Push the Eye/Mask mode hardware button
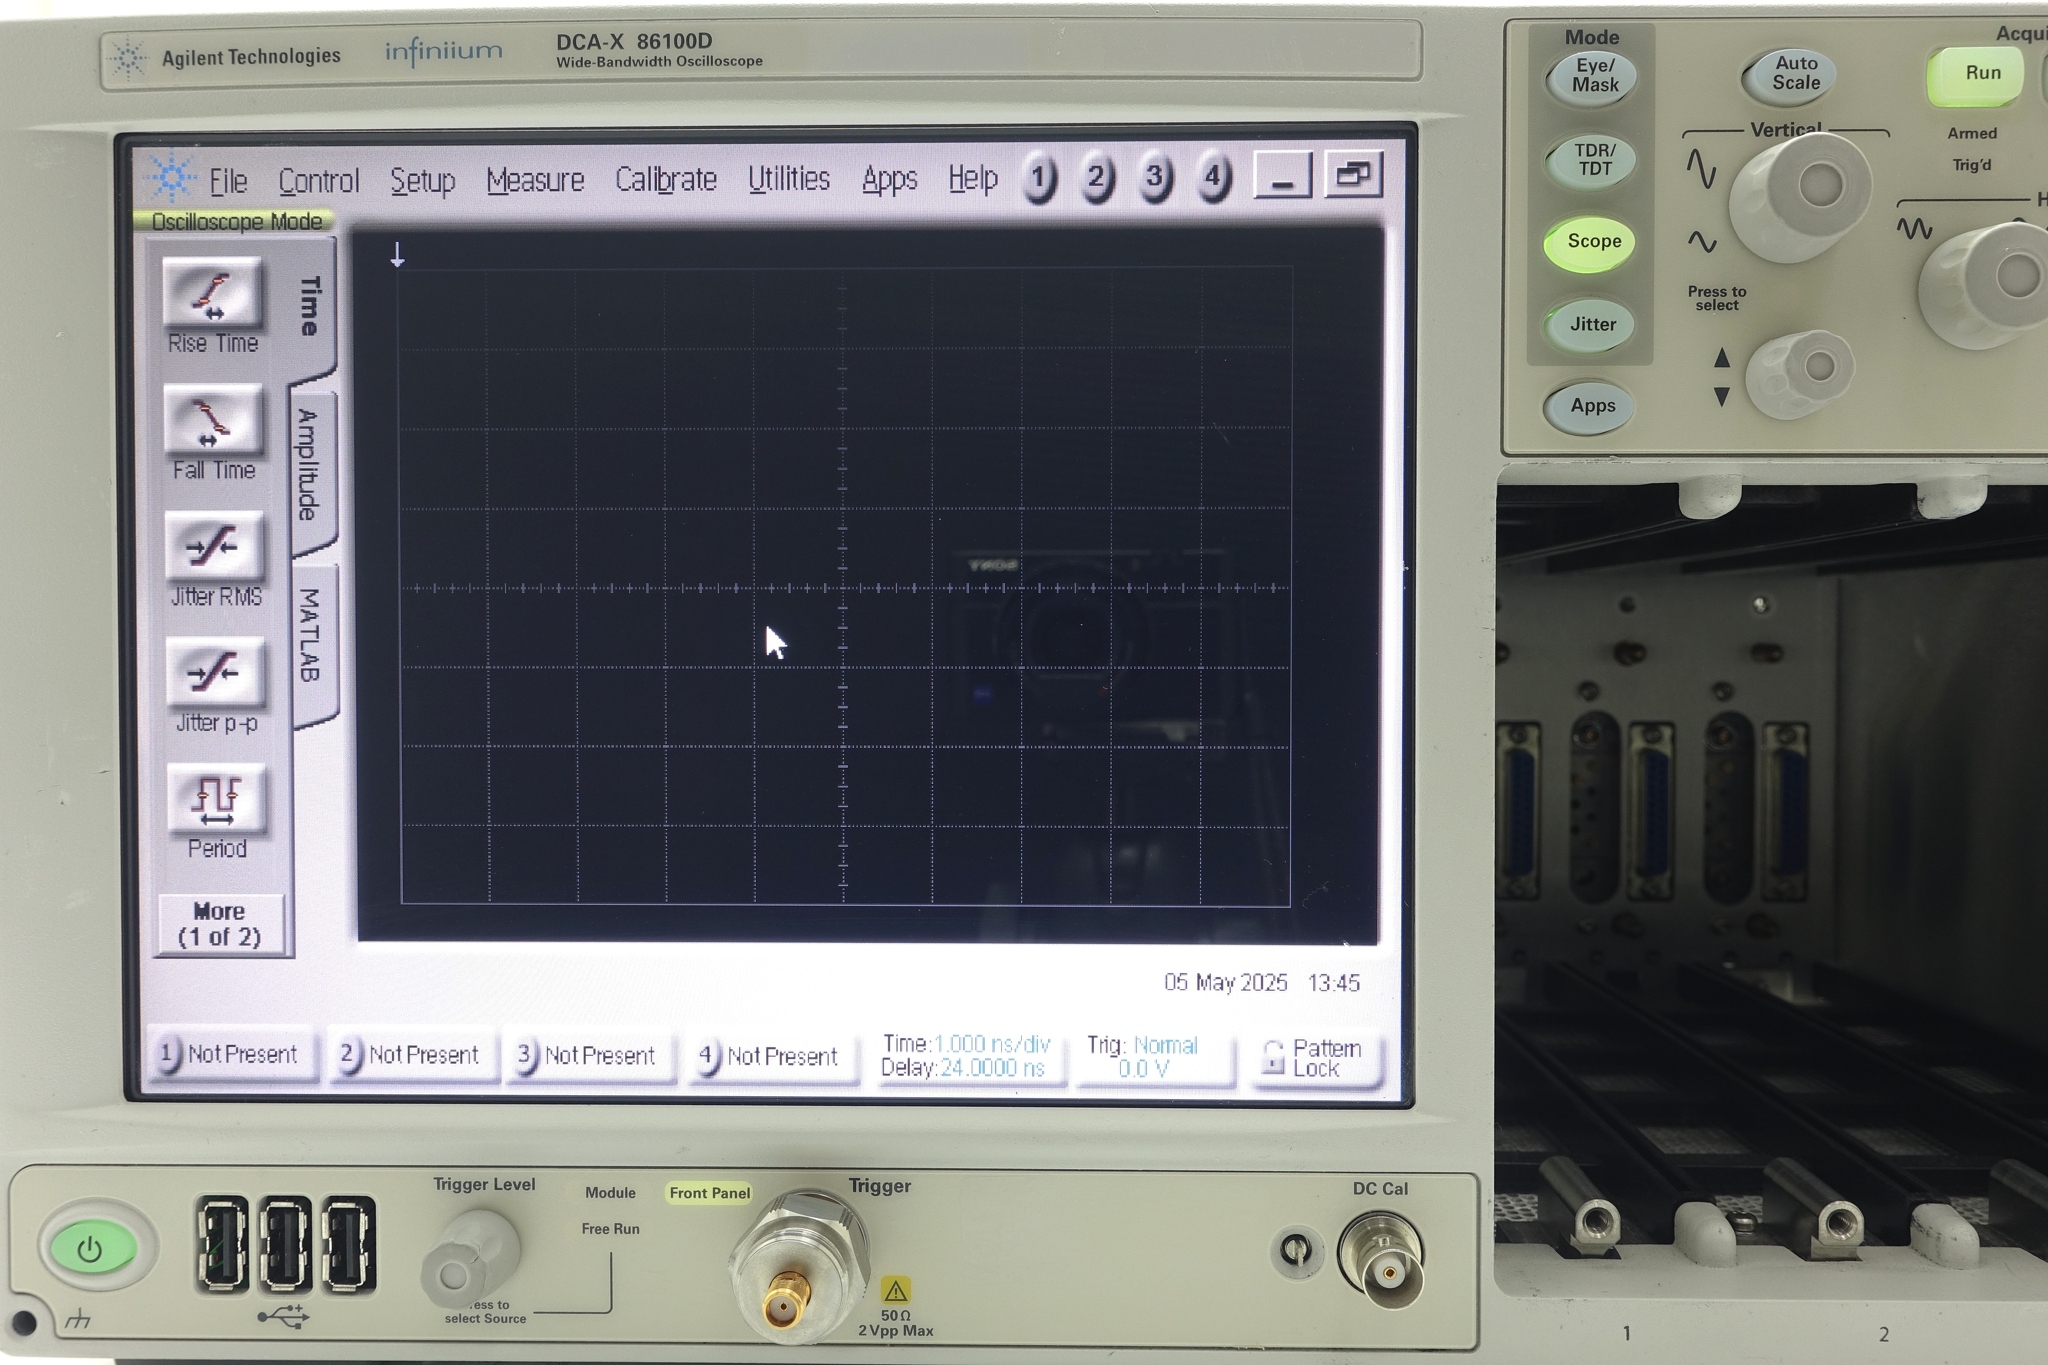 pyautogui.click(x=1594, y=77)
